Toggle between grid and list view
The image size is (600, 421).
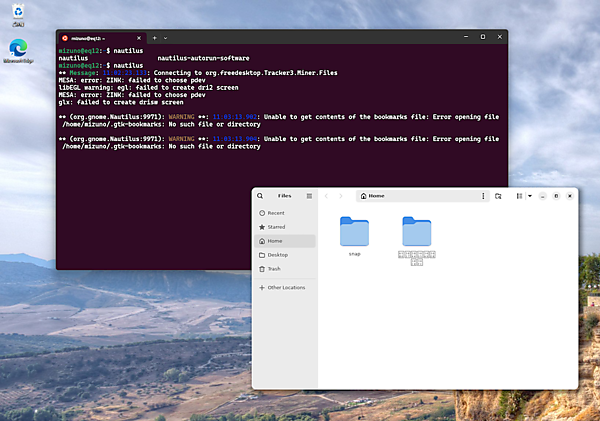(518, 196)
